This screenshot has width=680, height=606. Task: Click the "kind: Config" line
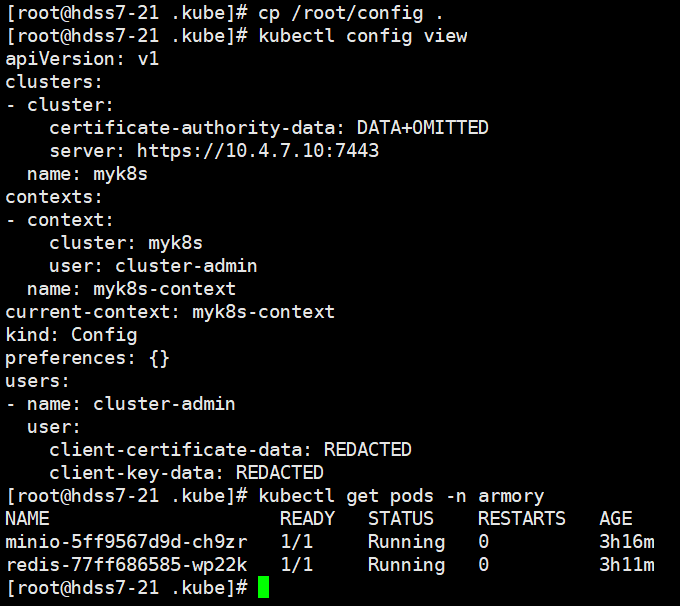[71, 335]
